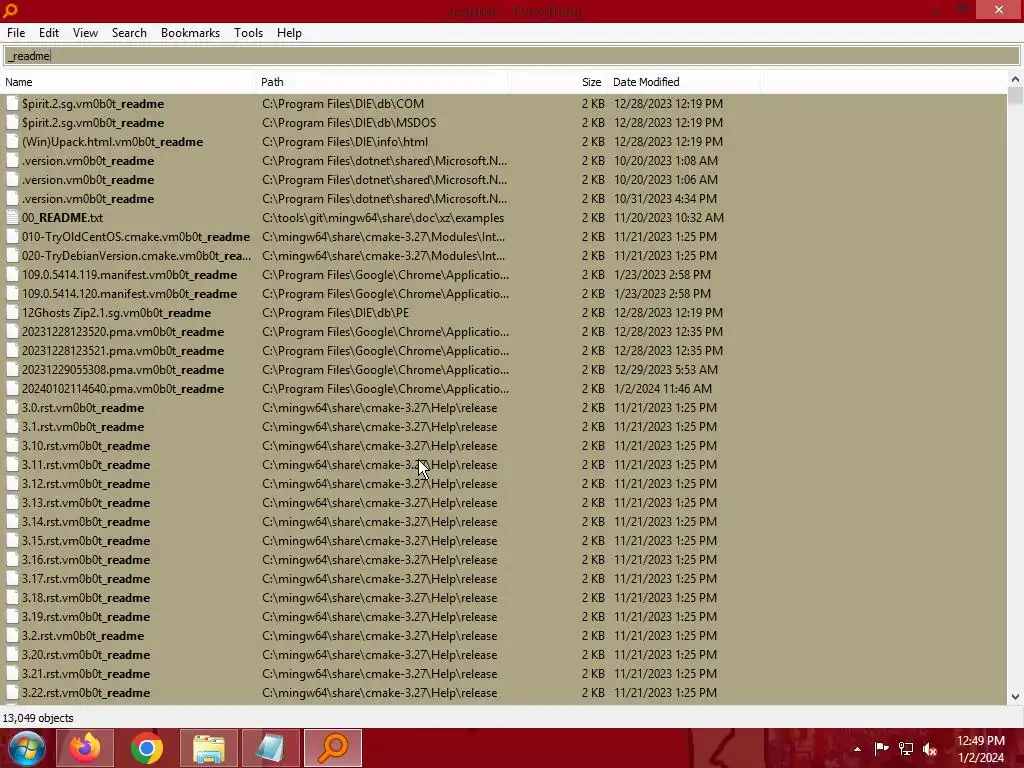Select file 3.2.rst.vm0b0t_readme
The image size is (1024, 768).
coord(83,635)
